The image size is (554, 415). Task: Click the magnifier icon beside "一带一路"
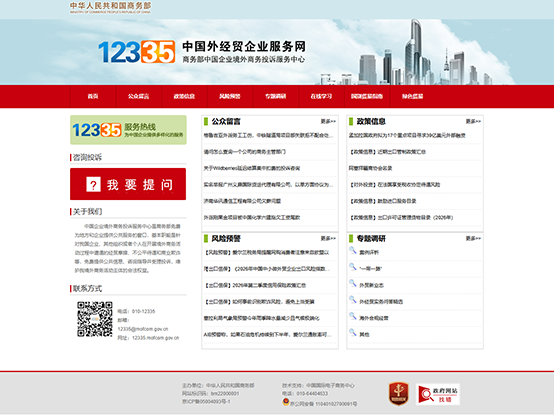353,267
